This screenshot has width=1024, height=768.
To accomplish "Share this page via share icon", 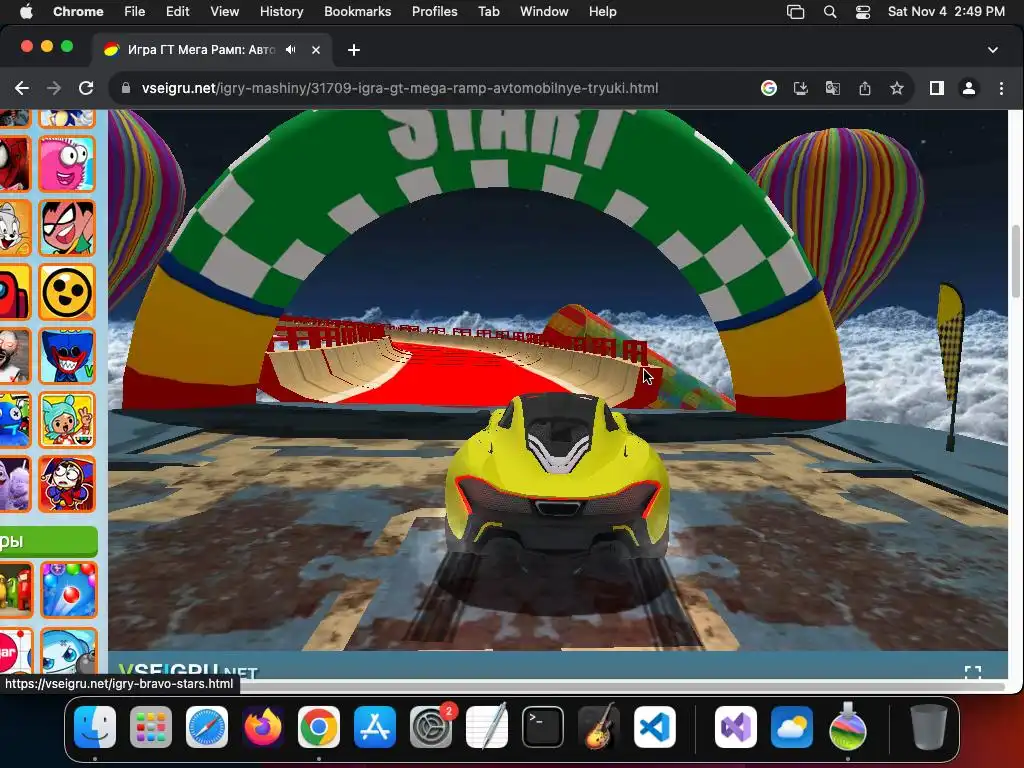I will tap(865, 88).
